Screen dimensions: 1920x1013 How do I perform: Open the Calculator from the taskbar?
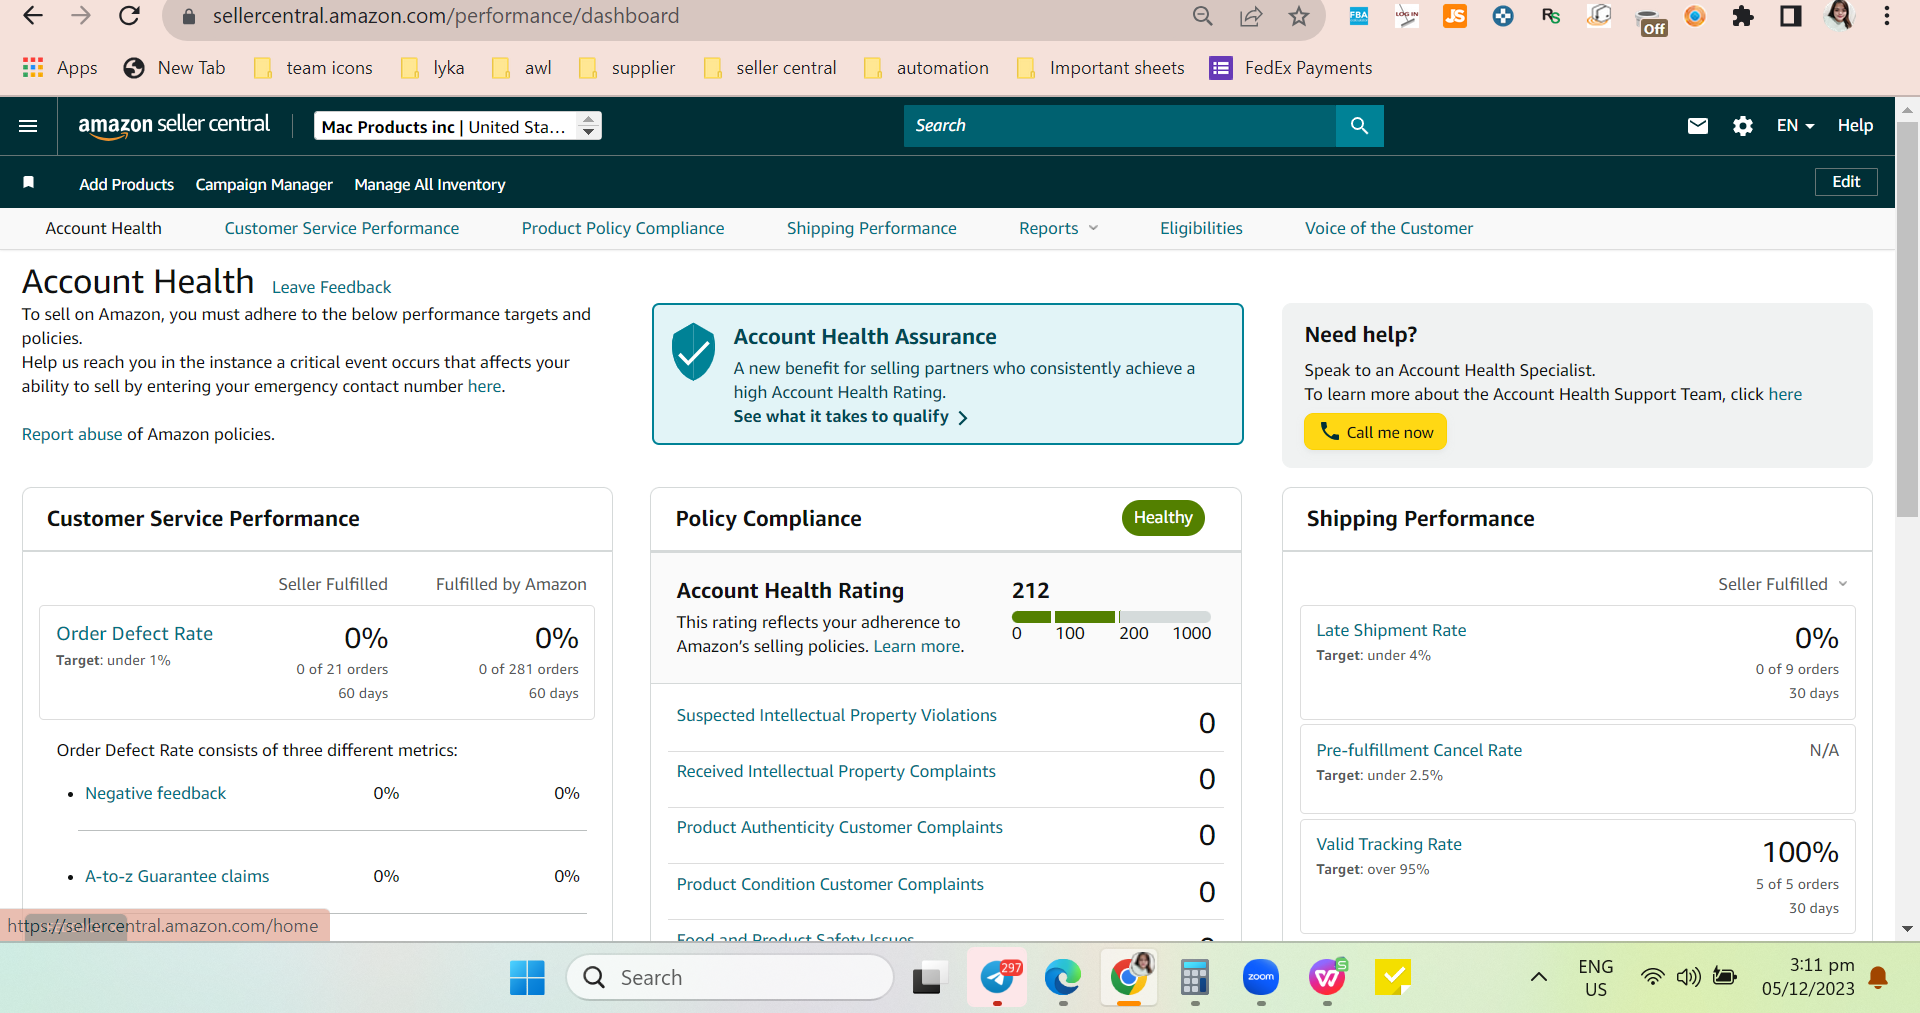point(1194,977)
